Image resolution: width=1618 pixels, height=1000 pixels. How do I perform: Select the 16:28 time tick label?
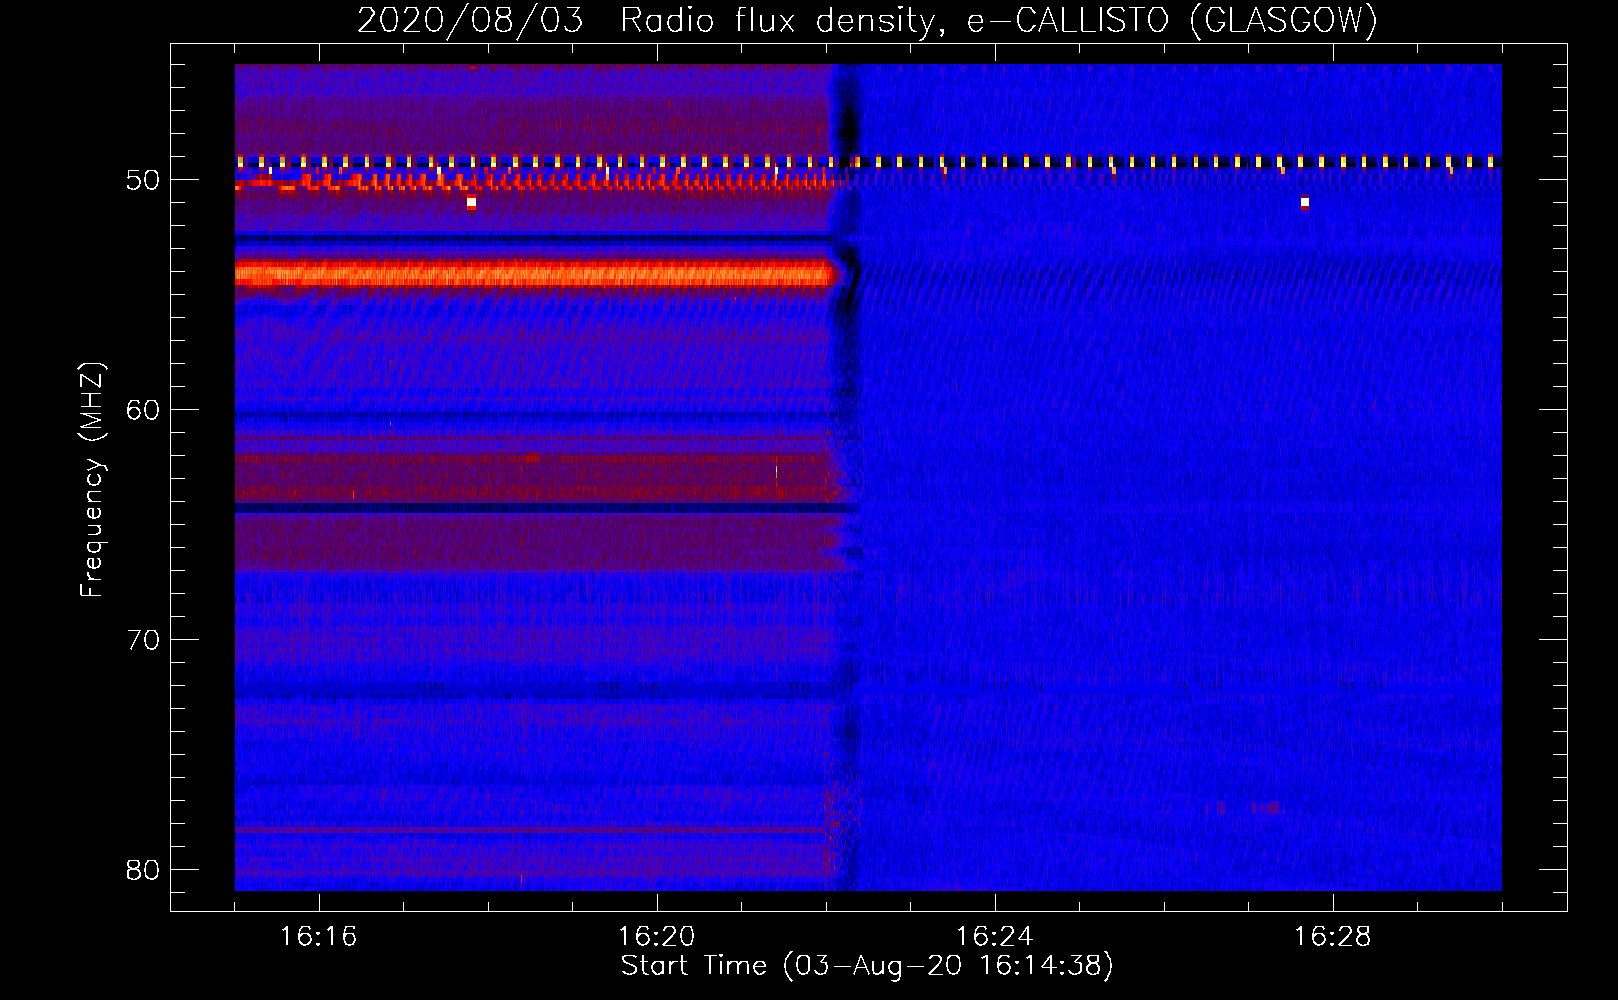(1332, 937)
